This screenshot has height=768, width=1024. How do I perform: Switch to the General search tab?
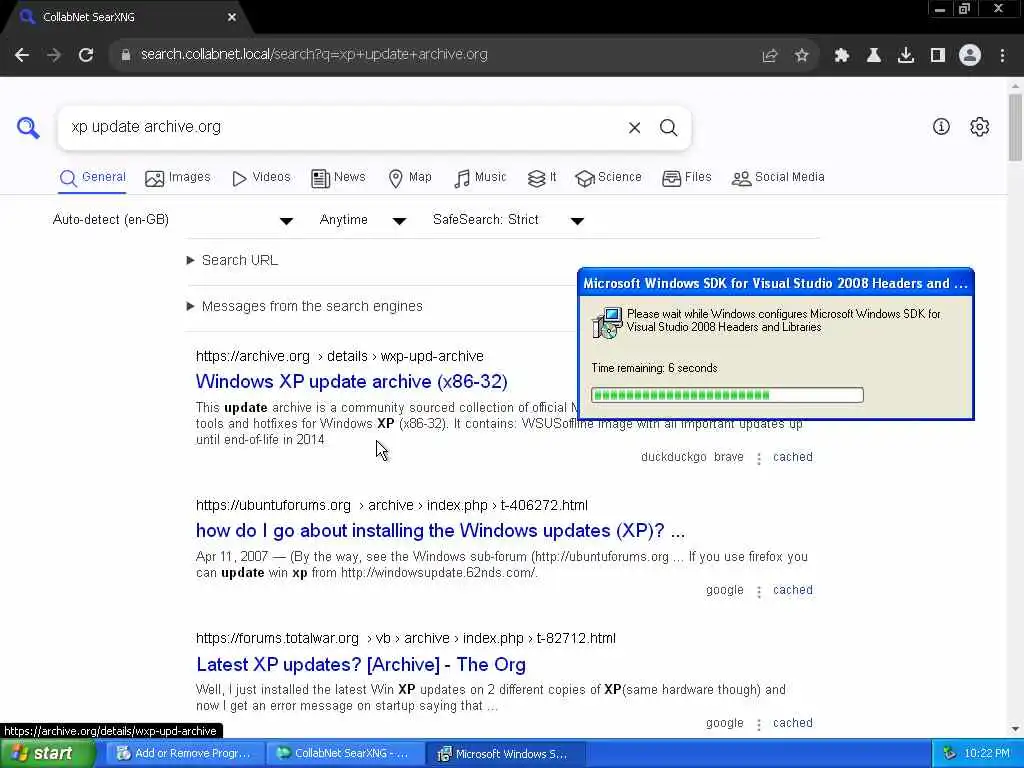pyautogui.click(x=92, y=178)
